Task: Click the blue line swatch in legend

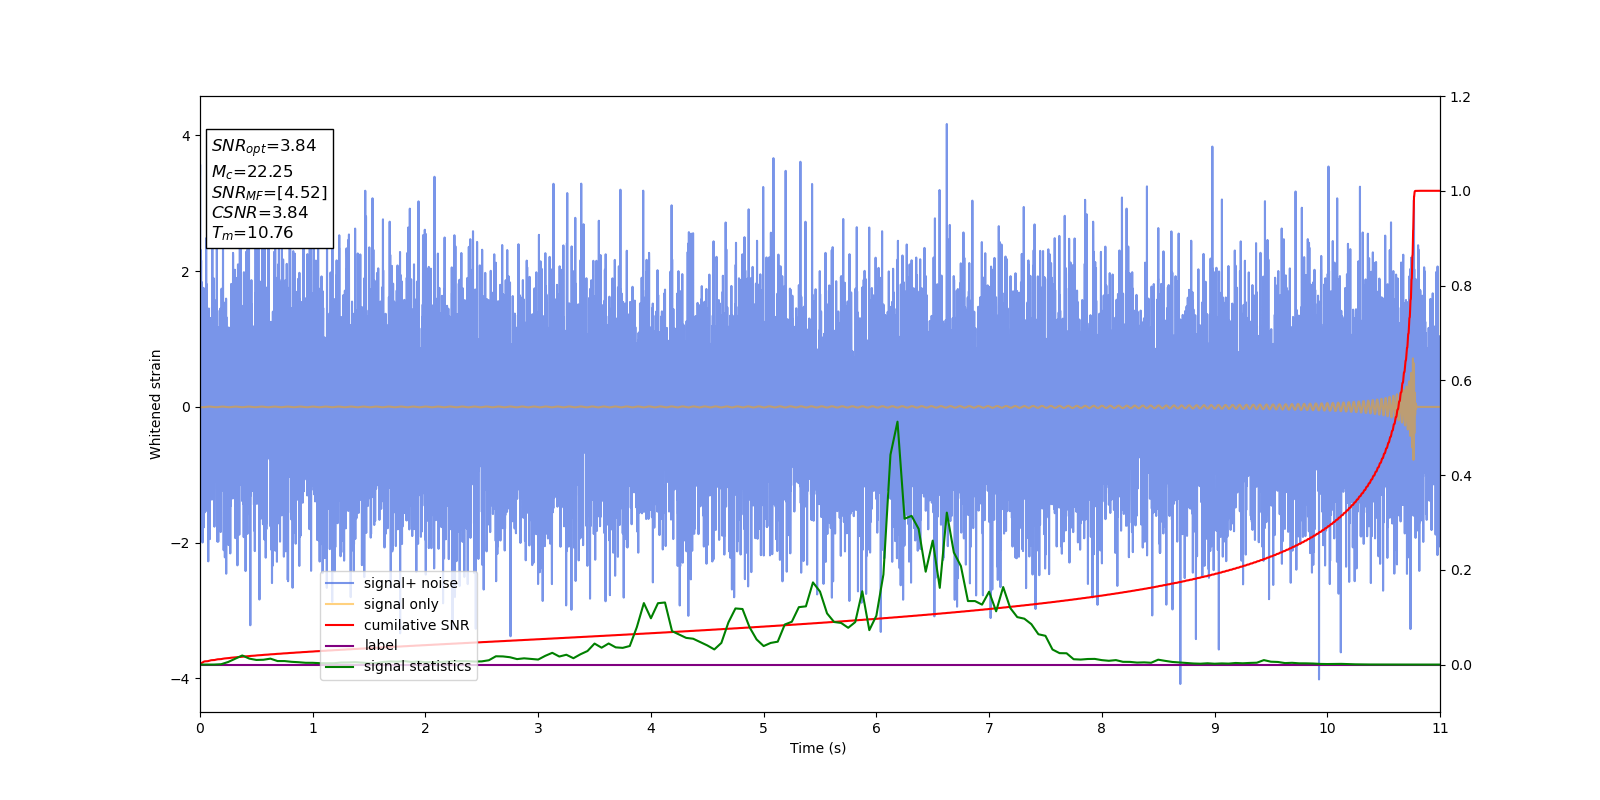Action: pos(340,584)
